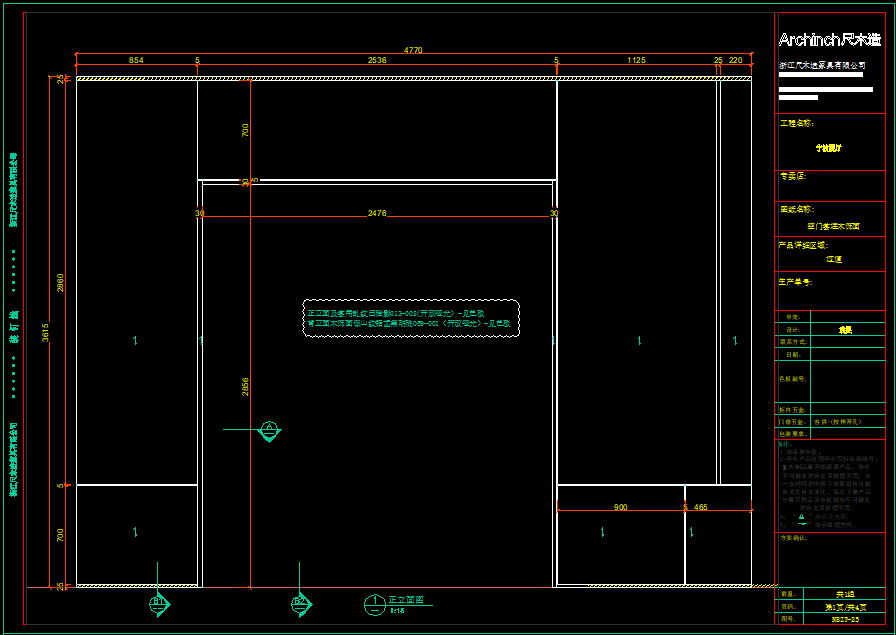Click the grain-direction line symbol in the notes
The width and height of the screenshot is (896, 635).
(x=802, y=525)
